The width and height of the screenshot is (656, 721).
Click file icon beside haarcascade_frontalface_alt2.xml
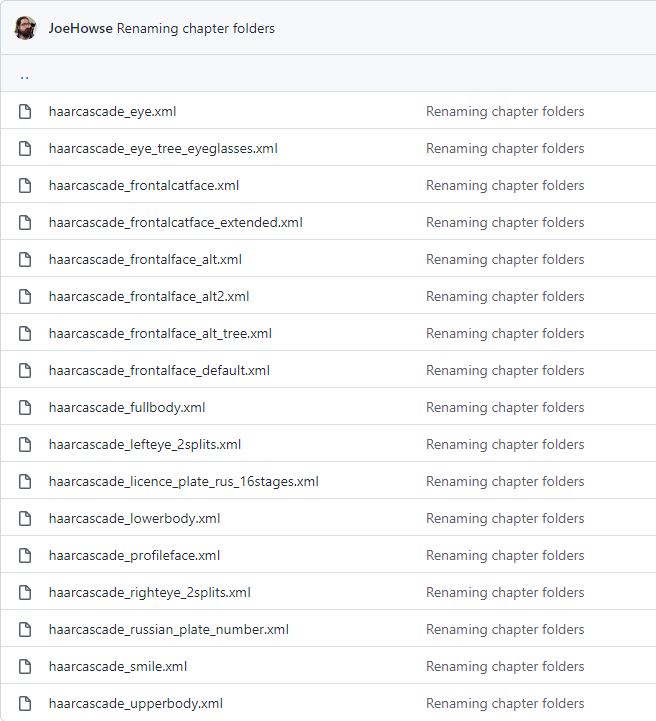25,297
